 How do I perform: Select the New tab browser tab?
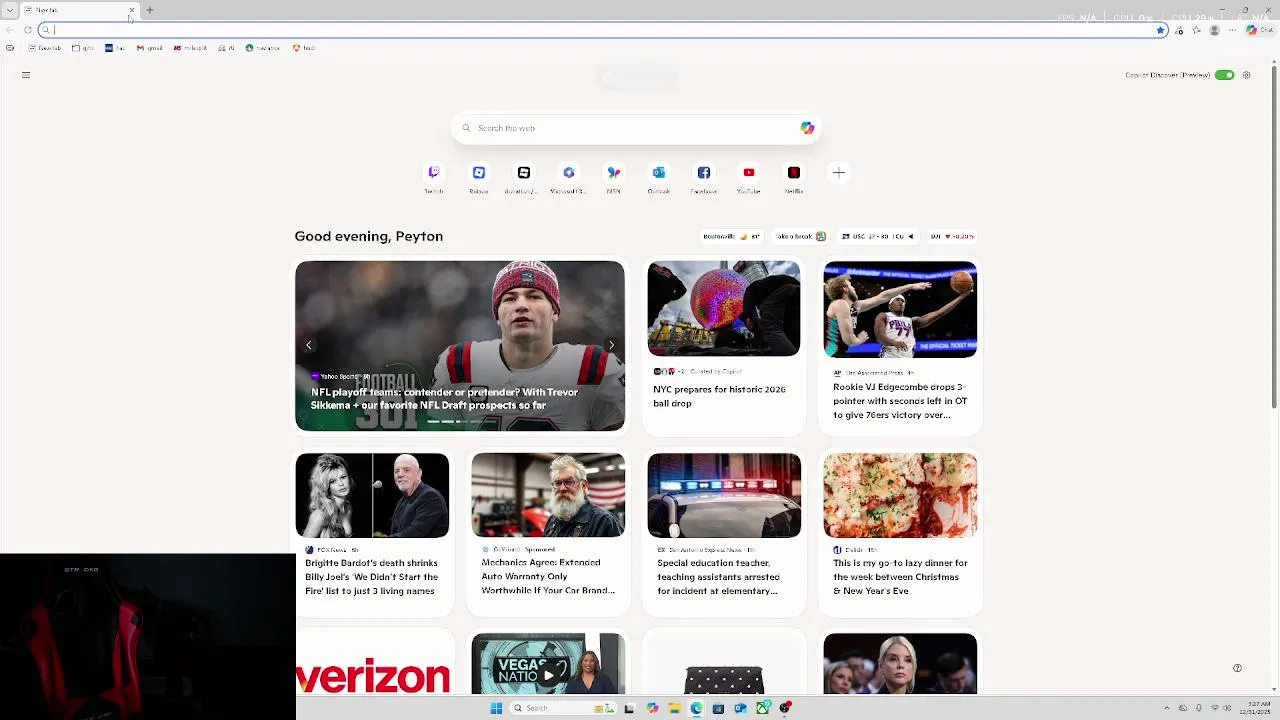click(78, 10)
